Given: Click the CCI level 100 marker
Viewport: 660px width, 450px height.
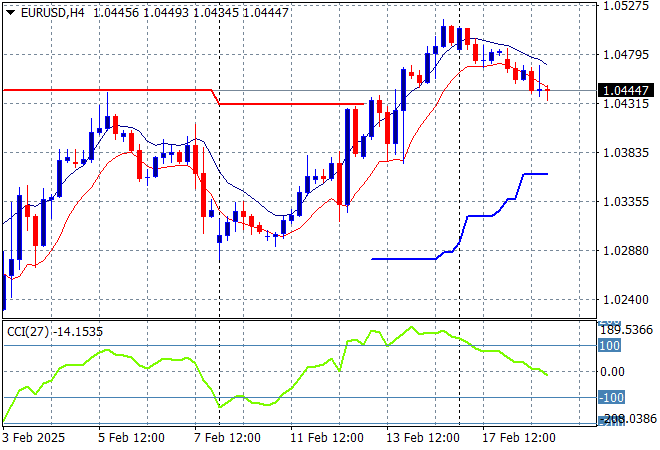Looking at the screenshot, I should (610, 345).
